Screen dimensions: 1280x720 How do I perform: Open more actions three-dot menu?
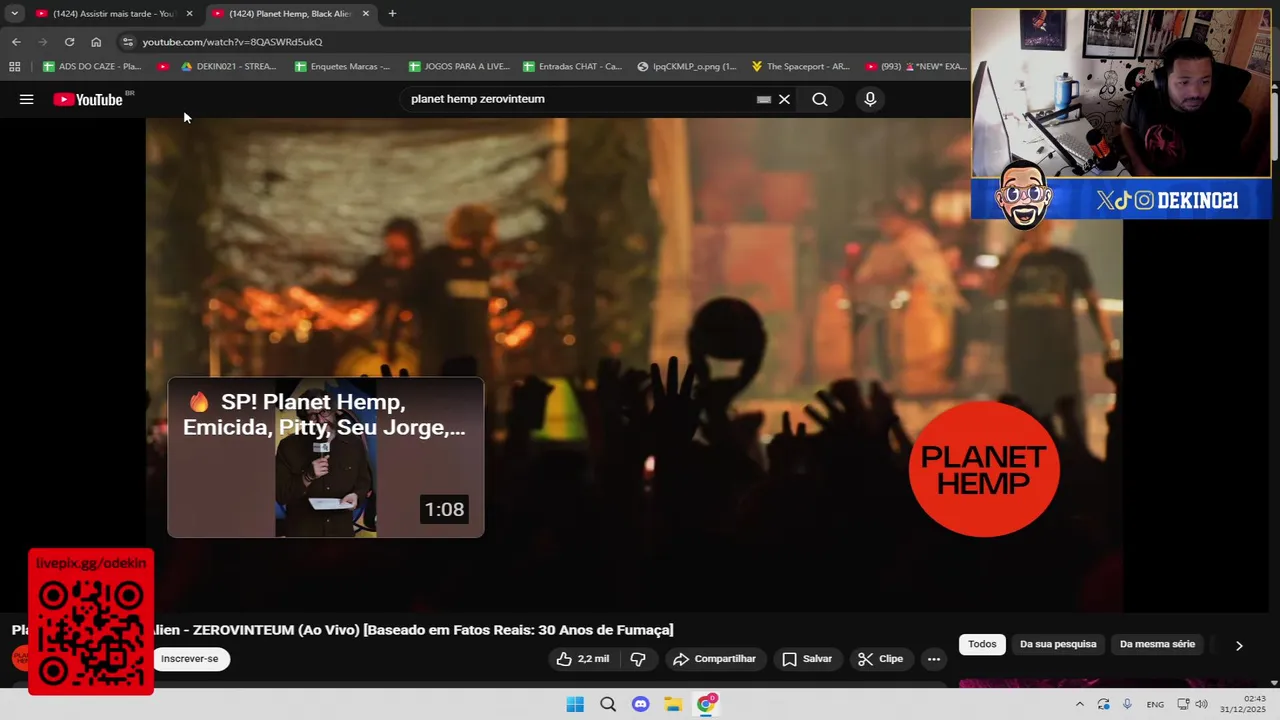point(934,659)
